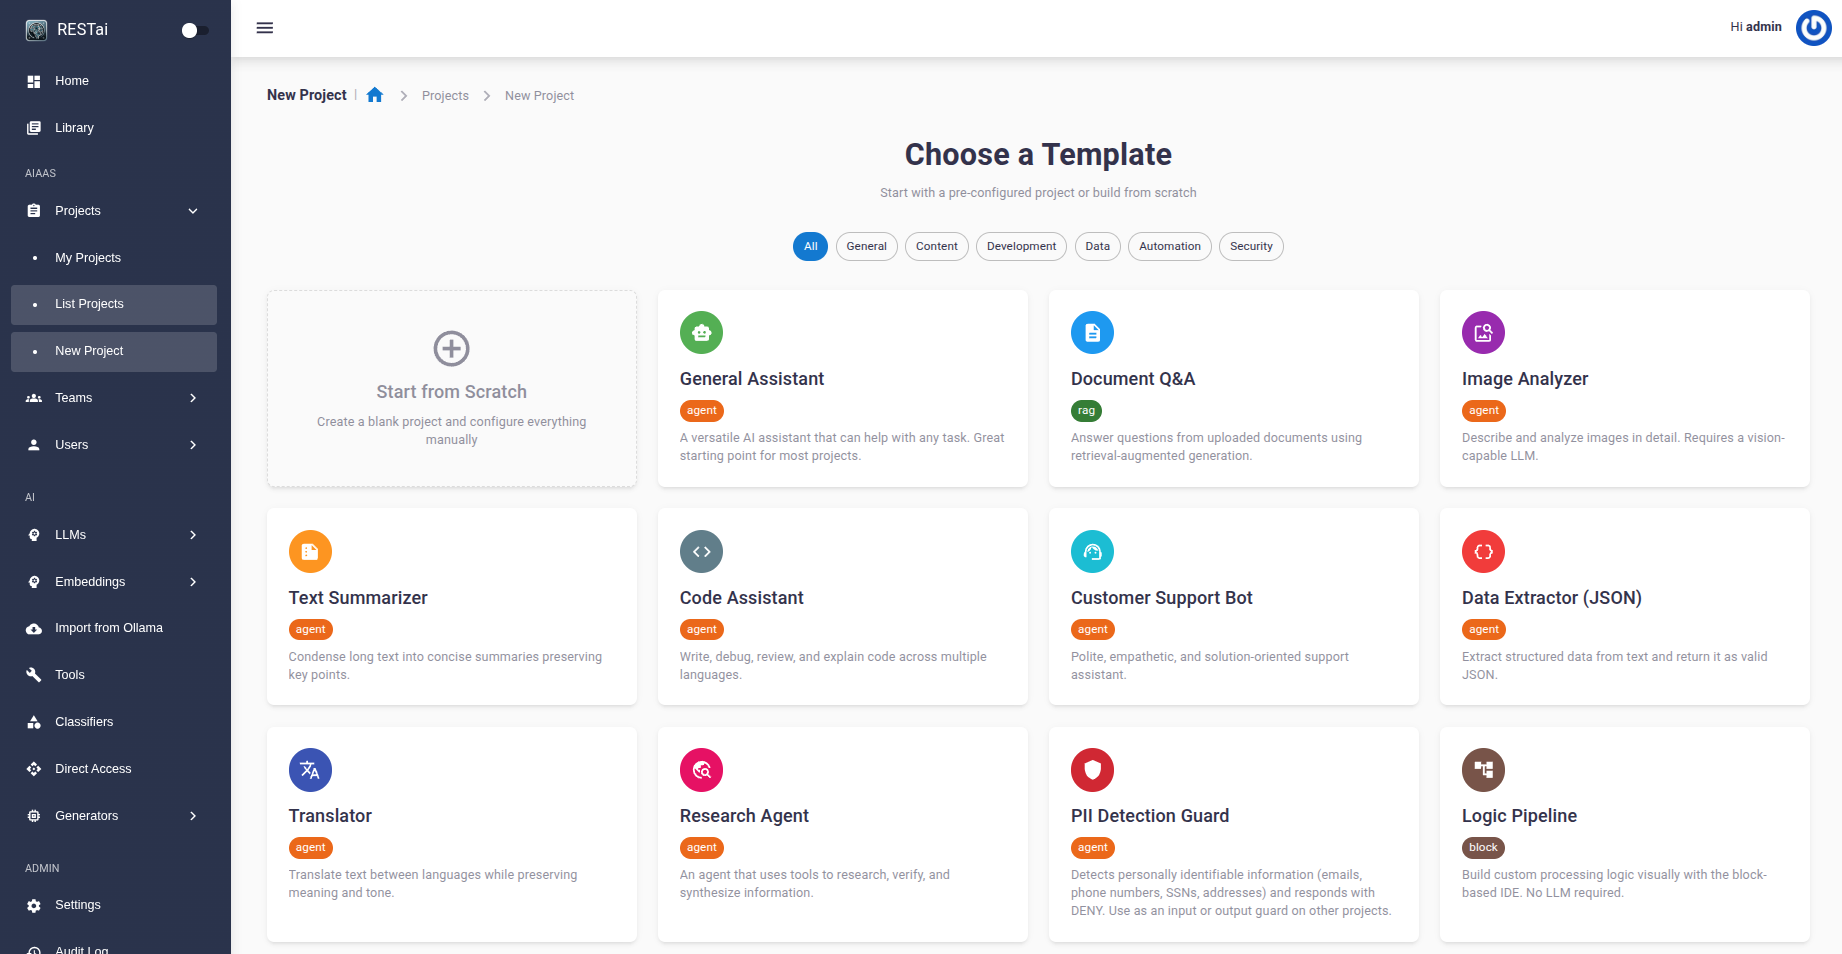Expand the LLMs sidebar menu
This screenshot has height=954, width=1842.
coord(114,535)
